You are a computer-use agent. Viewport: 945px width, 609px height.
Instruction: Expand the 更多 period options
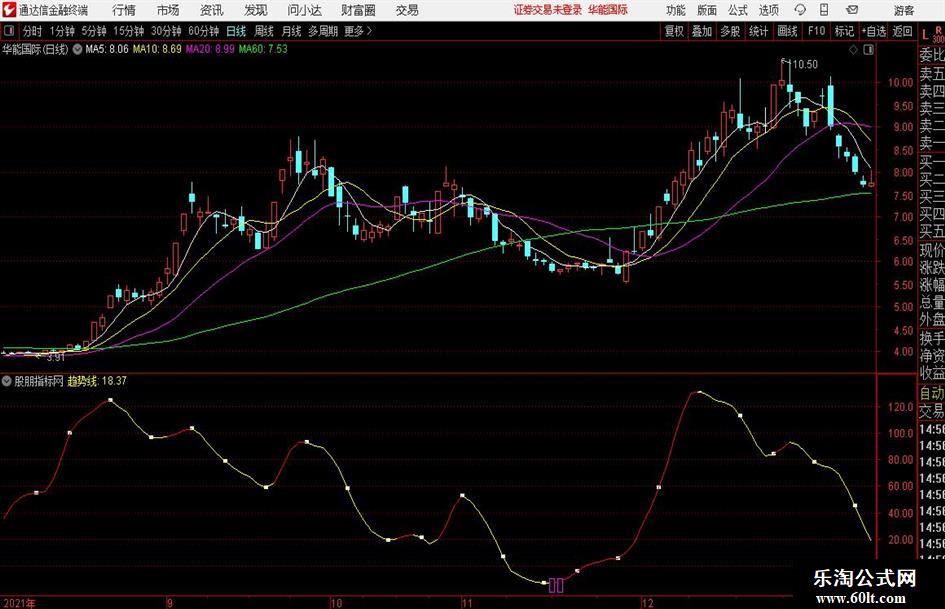click(359, 31)
